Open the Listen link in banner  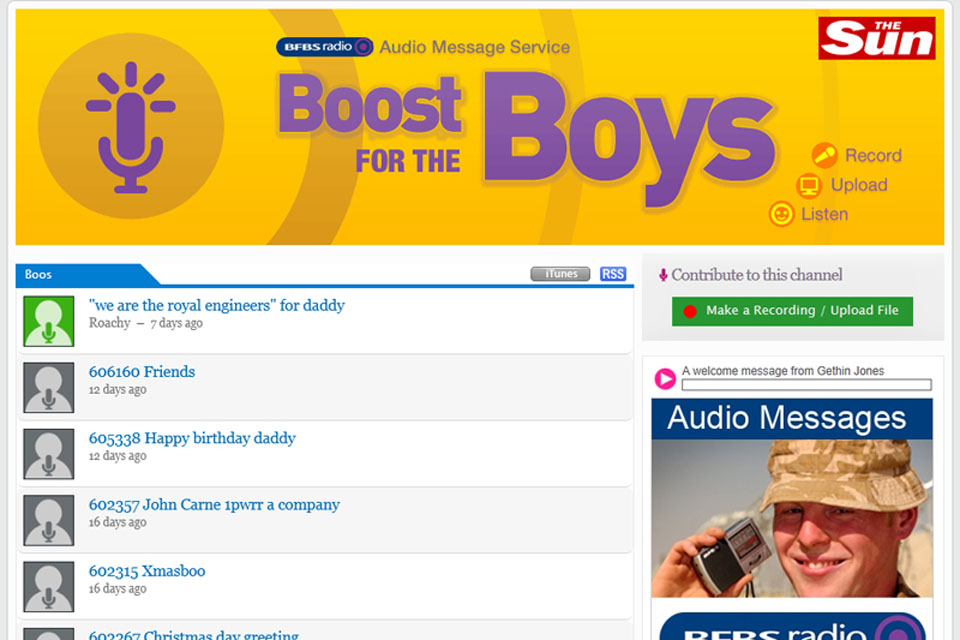click(825, 214)
